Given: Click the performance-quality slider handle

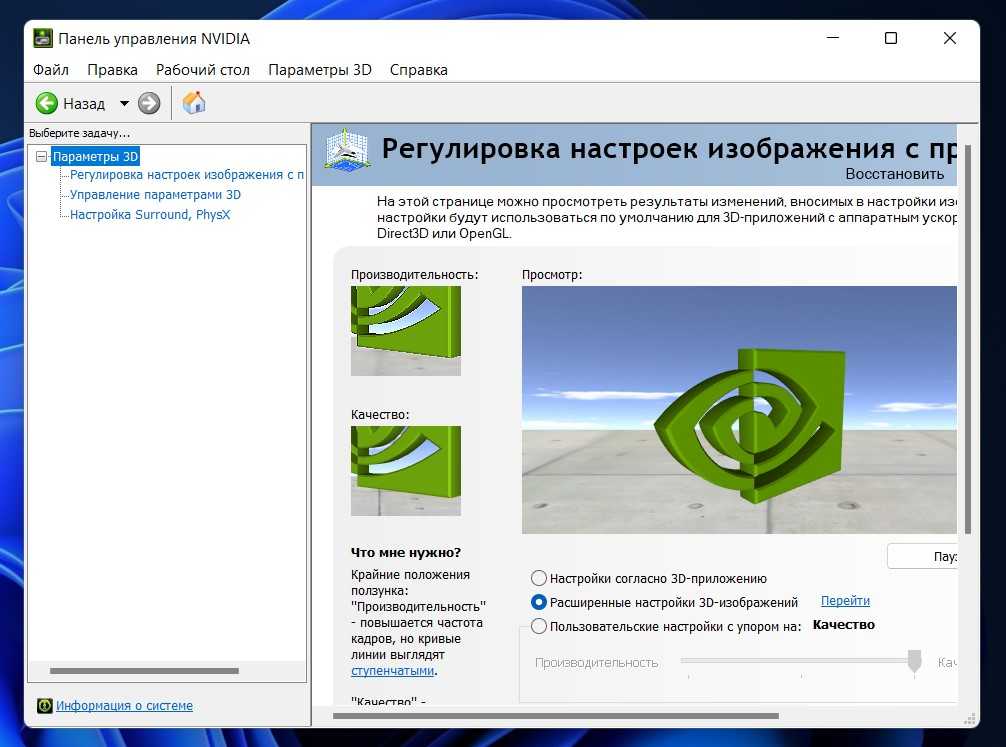Looking at the screenshot, I should [x=914, y=661].
